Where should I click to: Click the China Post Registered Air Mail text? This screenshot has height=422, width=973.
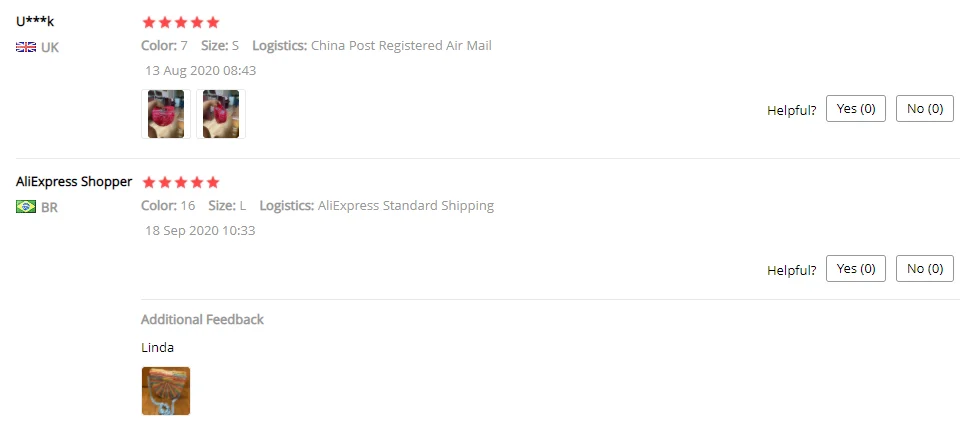pos(401,46)
